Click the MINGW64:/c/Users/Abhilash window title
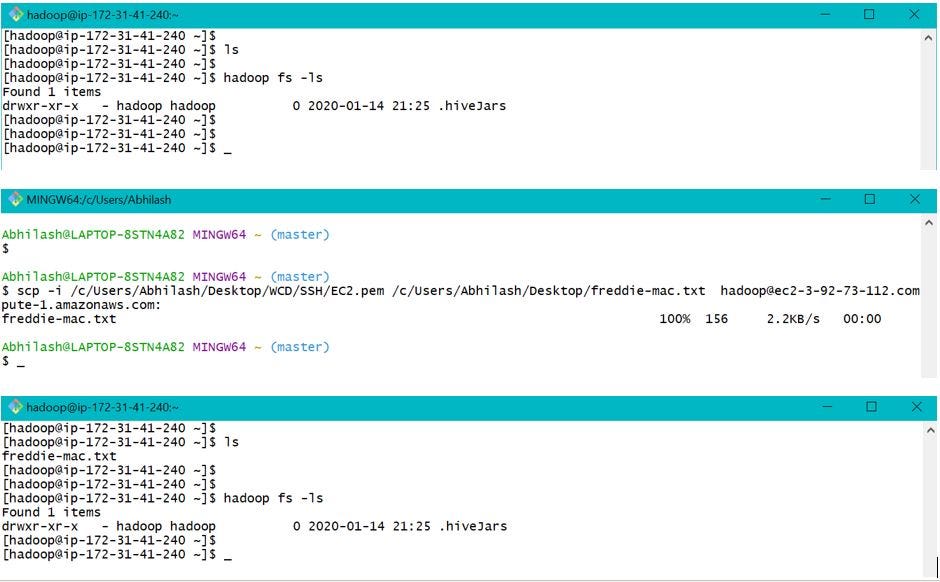The width and height of the screenshot is (940, 582). click(x=99, y=200)
